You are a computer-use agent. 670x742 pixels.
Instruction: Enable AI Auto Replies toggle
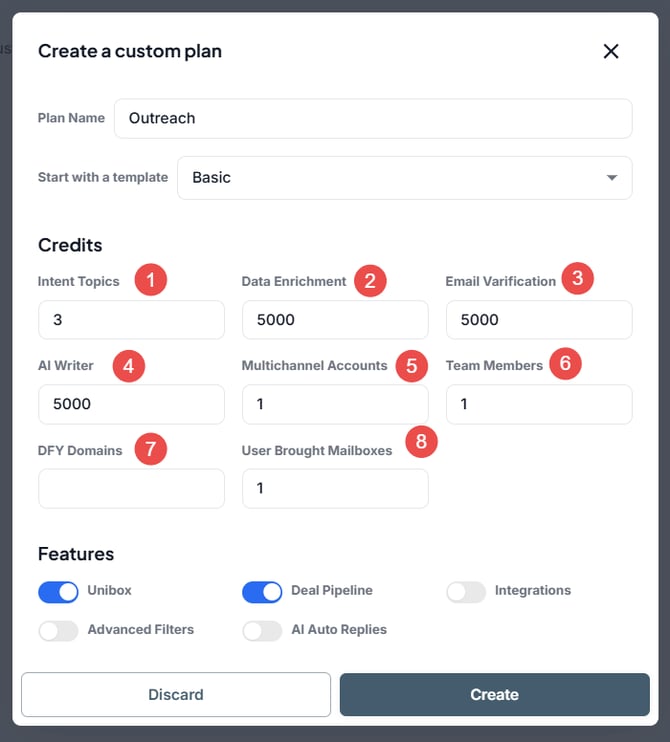262,631
